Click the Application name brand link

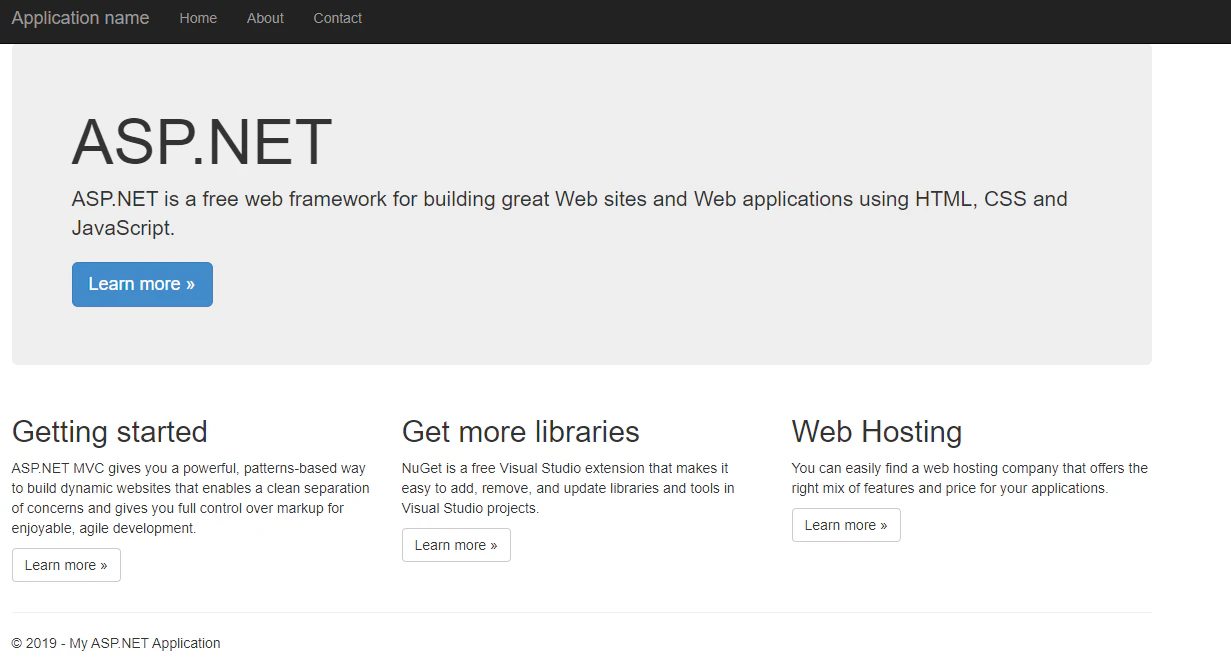pyautogui.click(x=80, y=18)
